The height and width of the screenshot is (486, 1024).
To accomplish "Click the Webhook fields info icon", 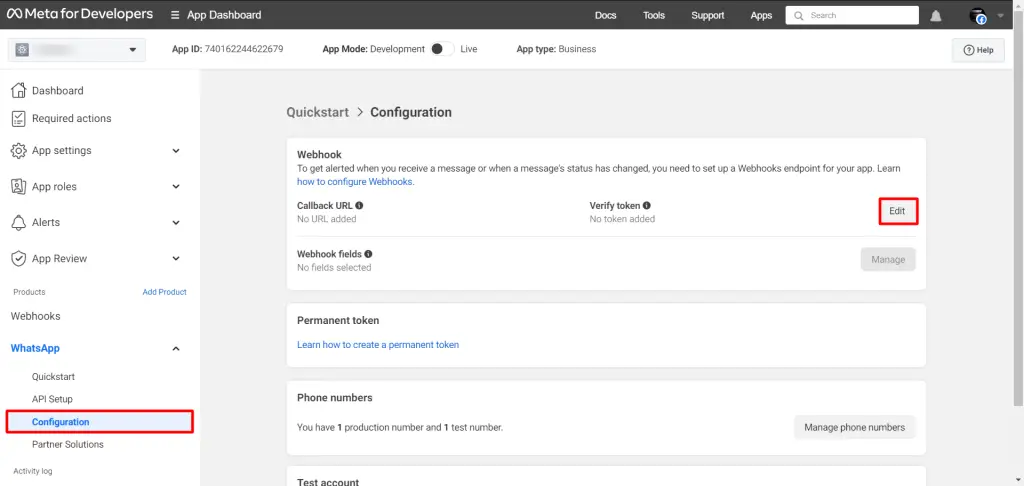I will (368, 253).
